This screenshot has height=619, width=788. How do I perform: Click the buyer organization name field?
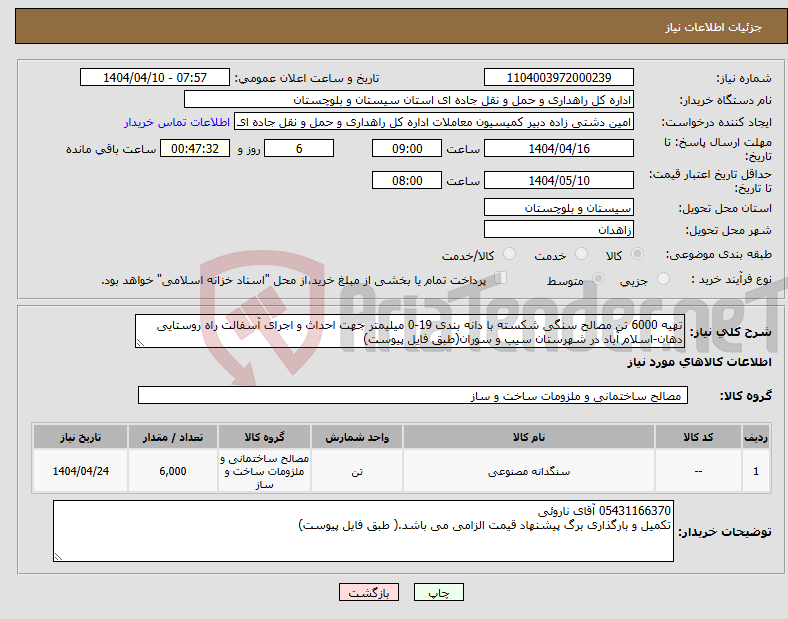tap(409, 99)
